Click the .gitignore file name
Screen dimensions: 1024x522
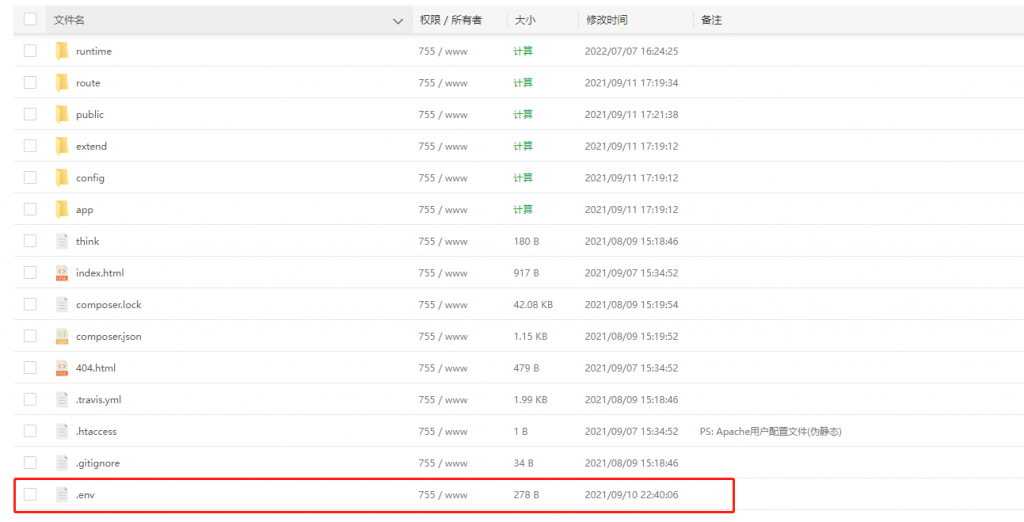98,464
